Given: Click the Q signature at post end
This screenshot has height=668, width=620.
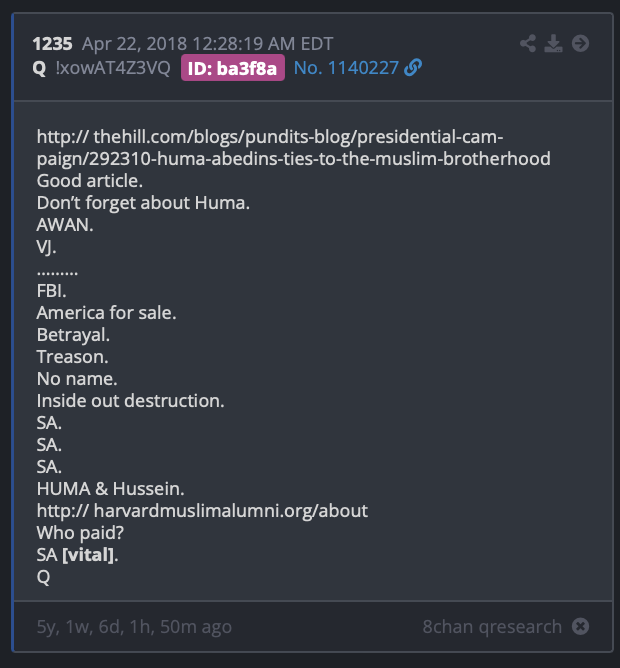Looking at the screenshot, I should tap(43, 577).
